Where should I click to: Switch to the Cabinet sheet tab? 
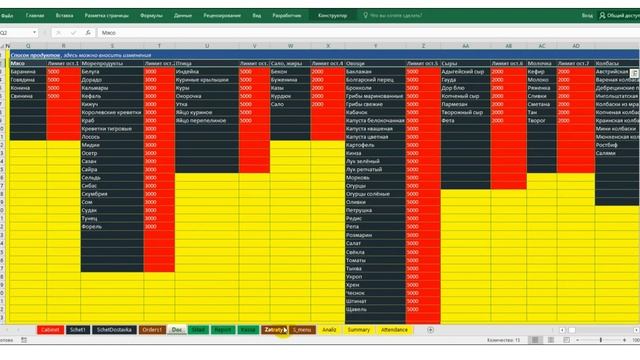[x=50, y=330]
